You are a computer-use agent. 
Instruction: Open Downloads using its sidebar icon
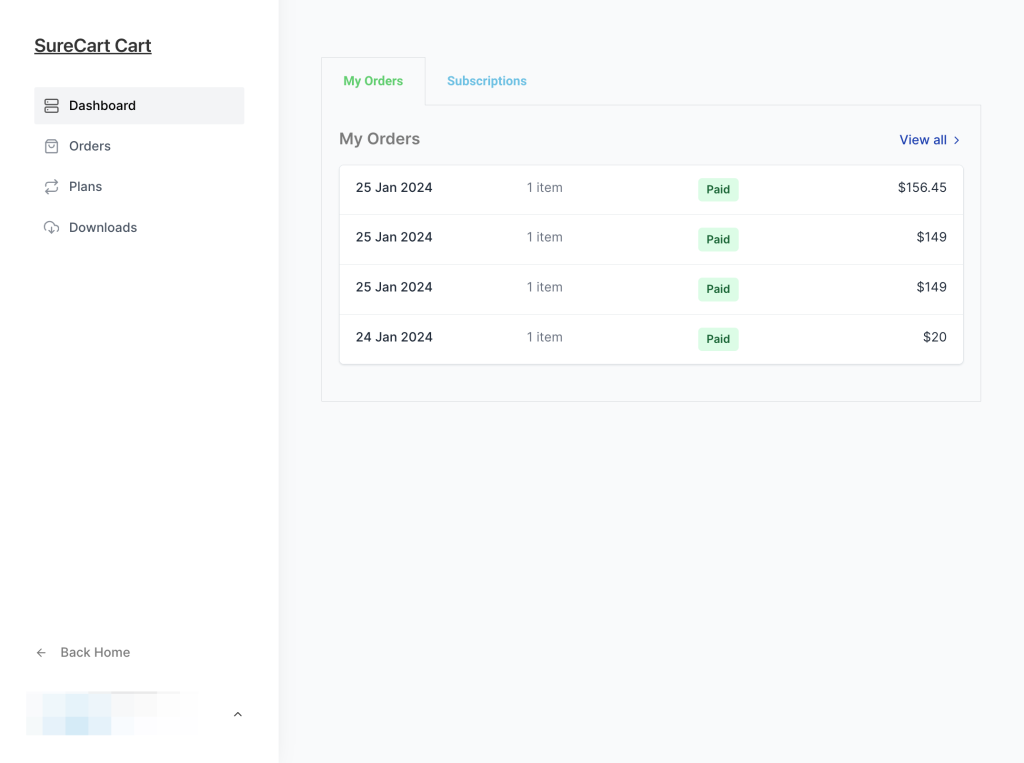tap(51, 227)
